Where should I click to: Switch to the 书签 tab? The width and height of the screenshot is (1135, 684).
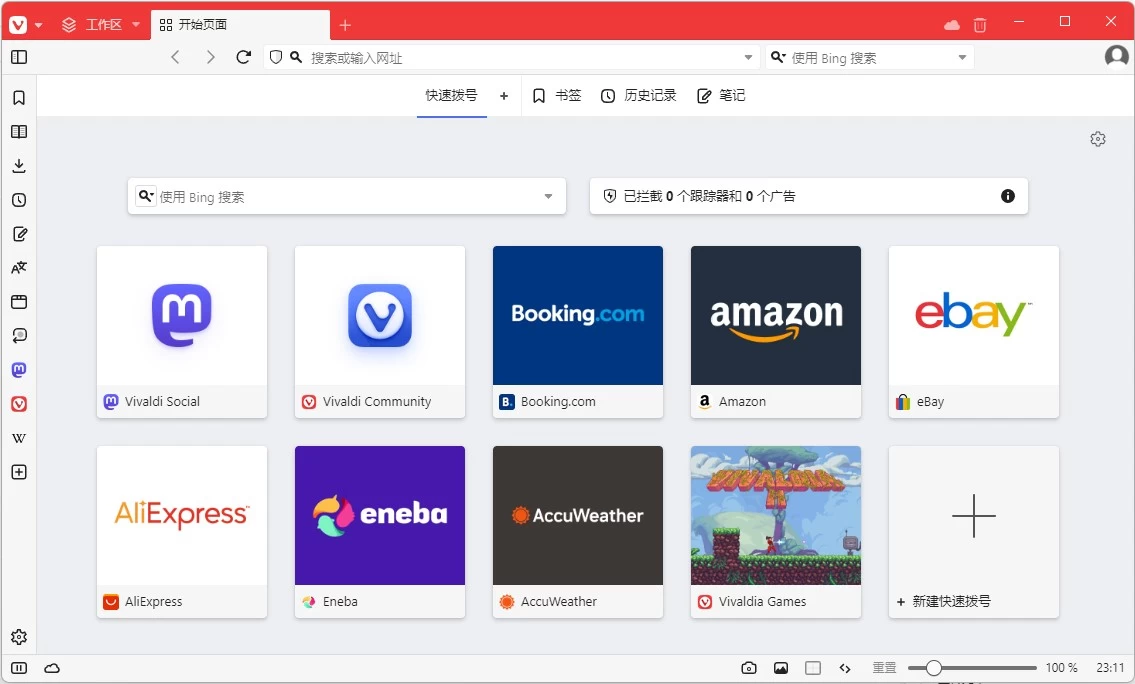coord(557,95)
